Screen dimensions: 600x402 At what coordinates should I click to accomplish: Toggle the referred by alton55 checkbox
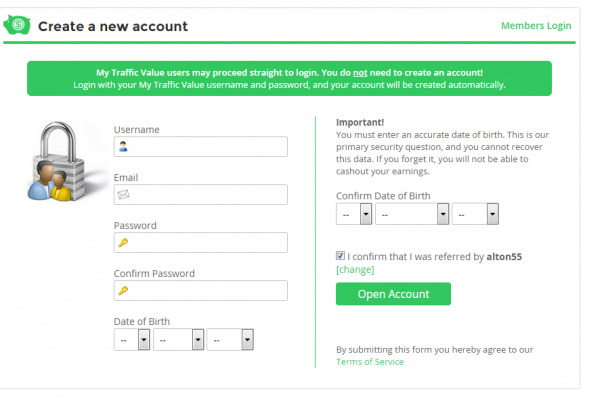point(341,256)
